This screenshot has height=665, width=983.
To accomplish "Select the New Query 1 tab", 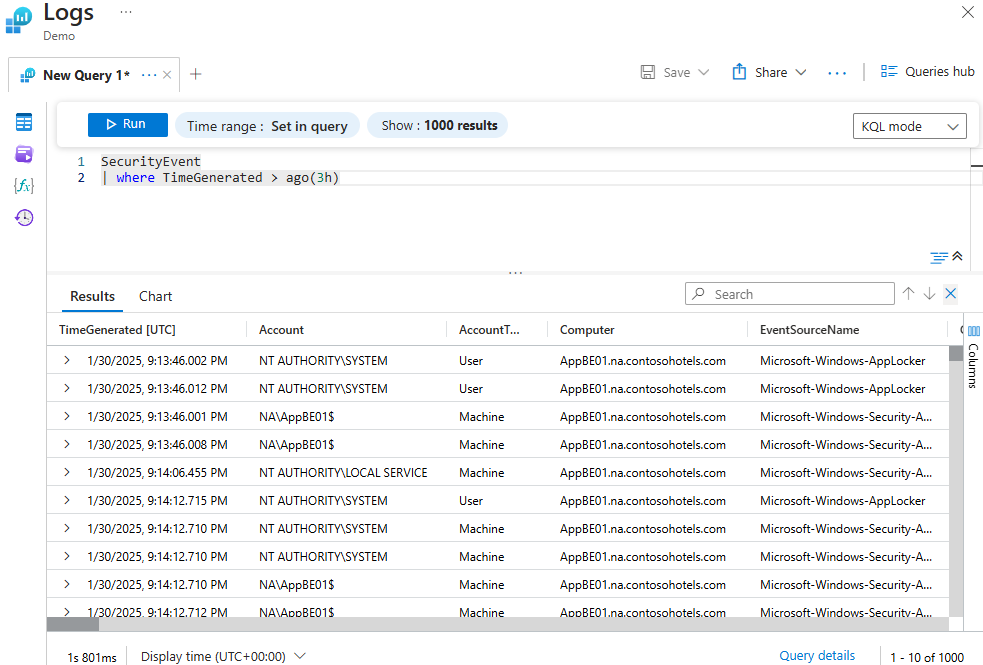I will click(x=86, y=75).
